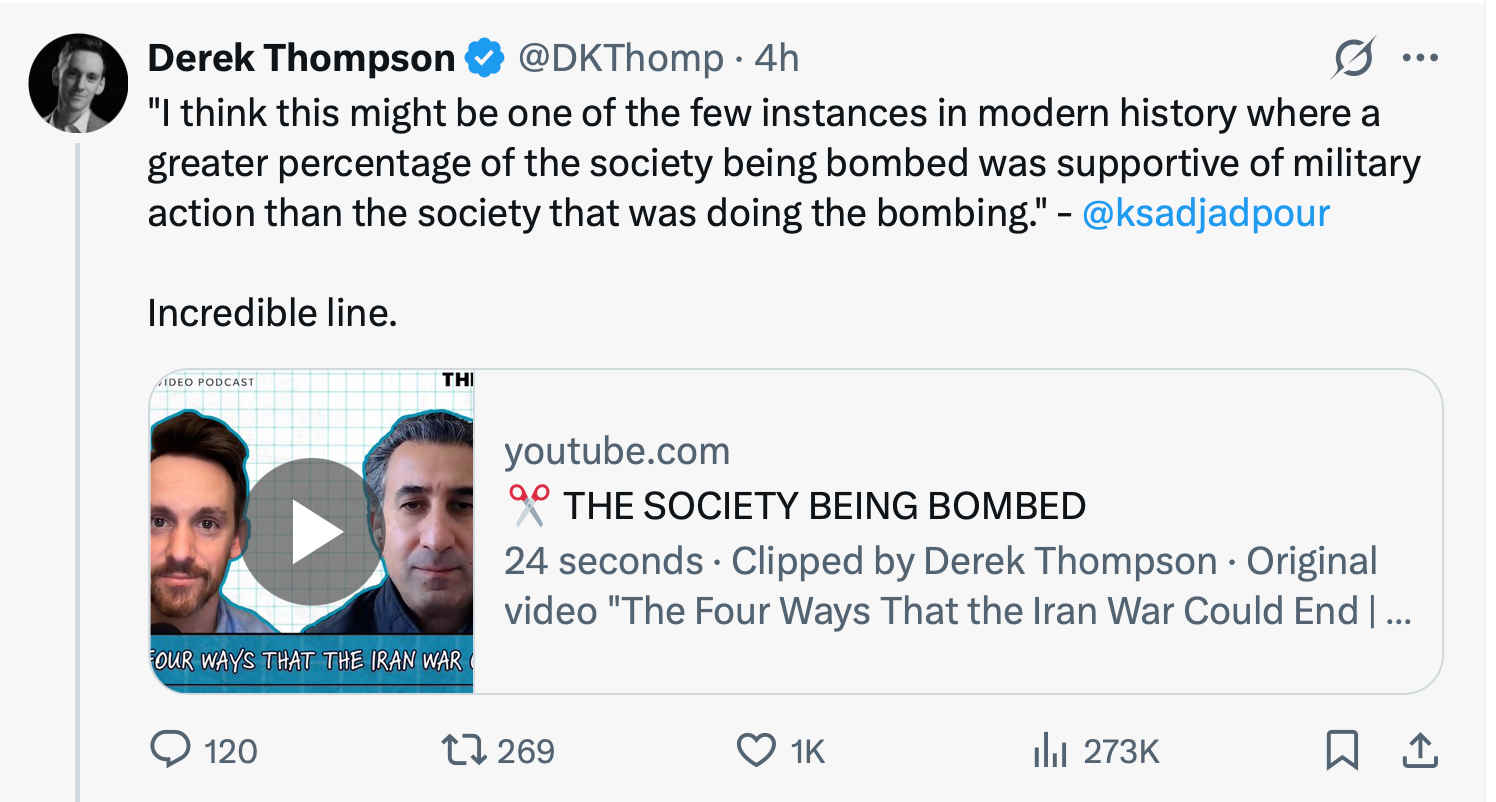Play the YouTube clip video

[314, 532]
